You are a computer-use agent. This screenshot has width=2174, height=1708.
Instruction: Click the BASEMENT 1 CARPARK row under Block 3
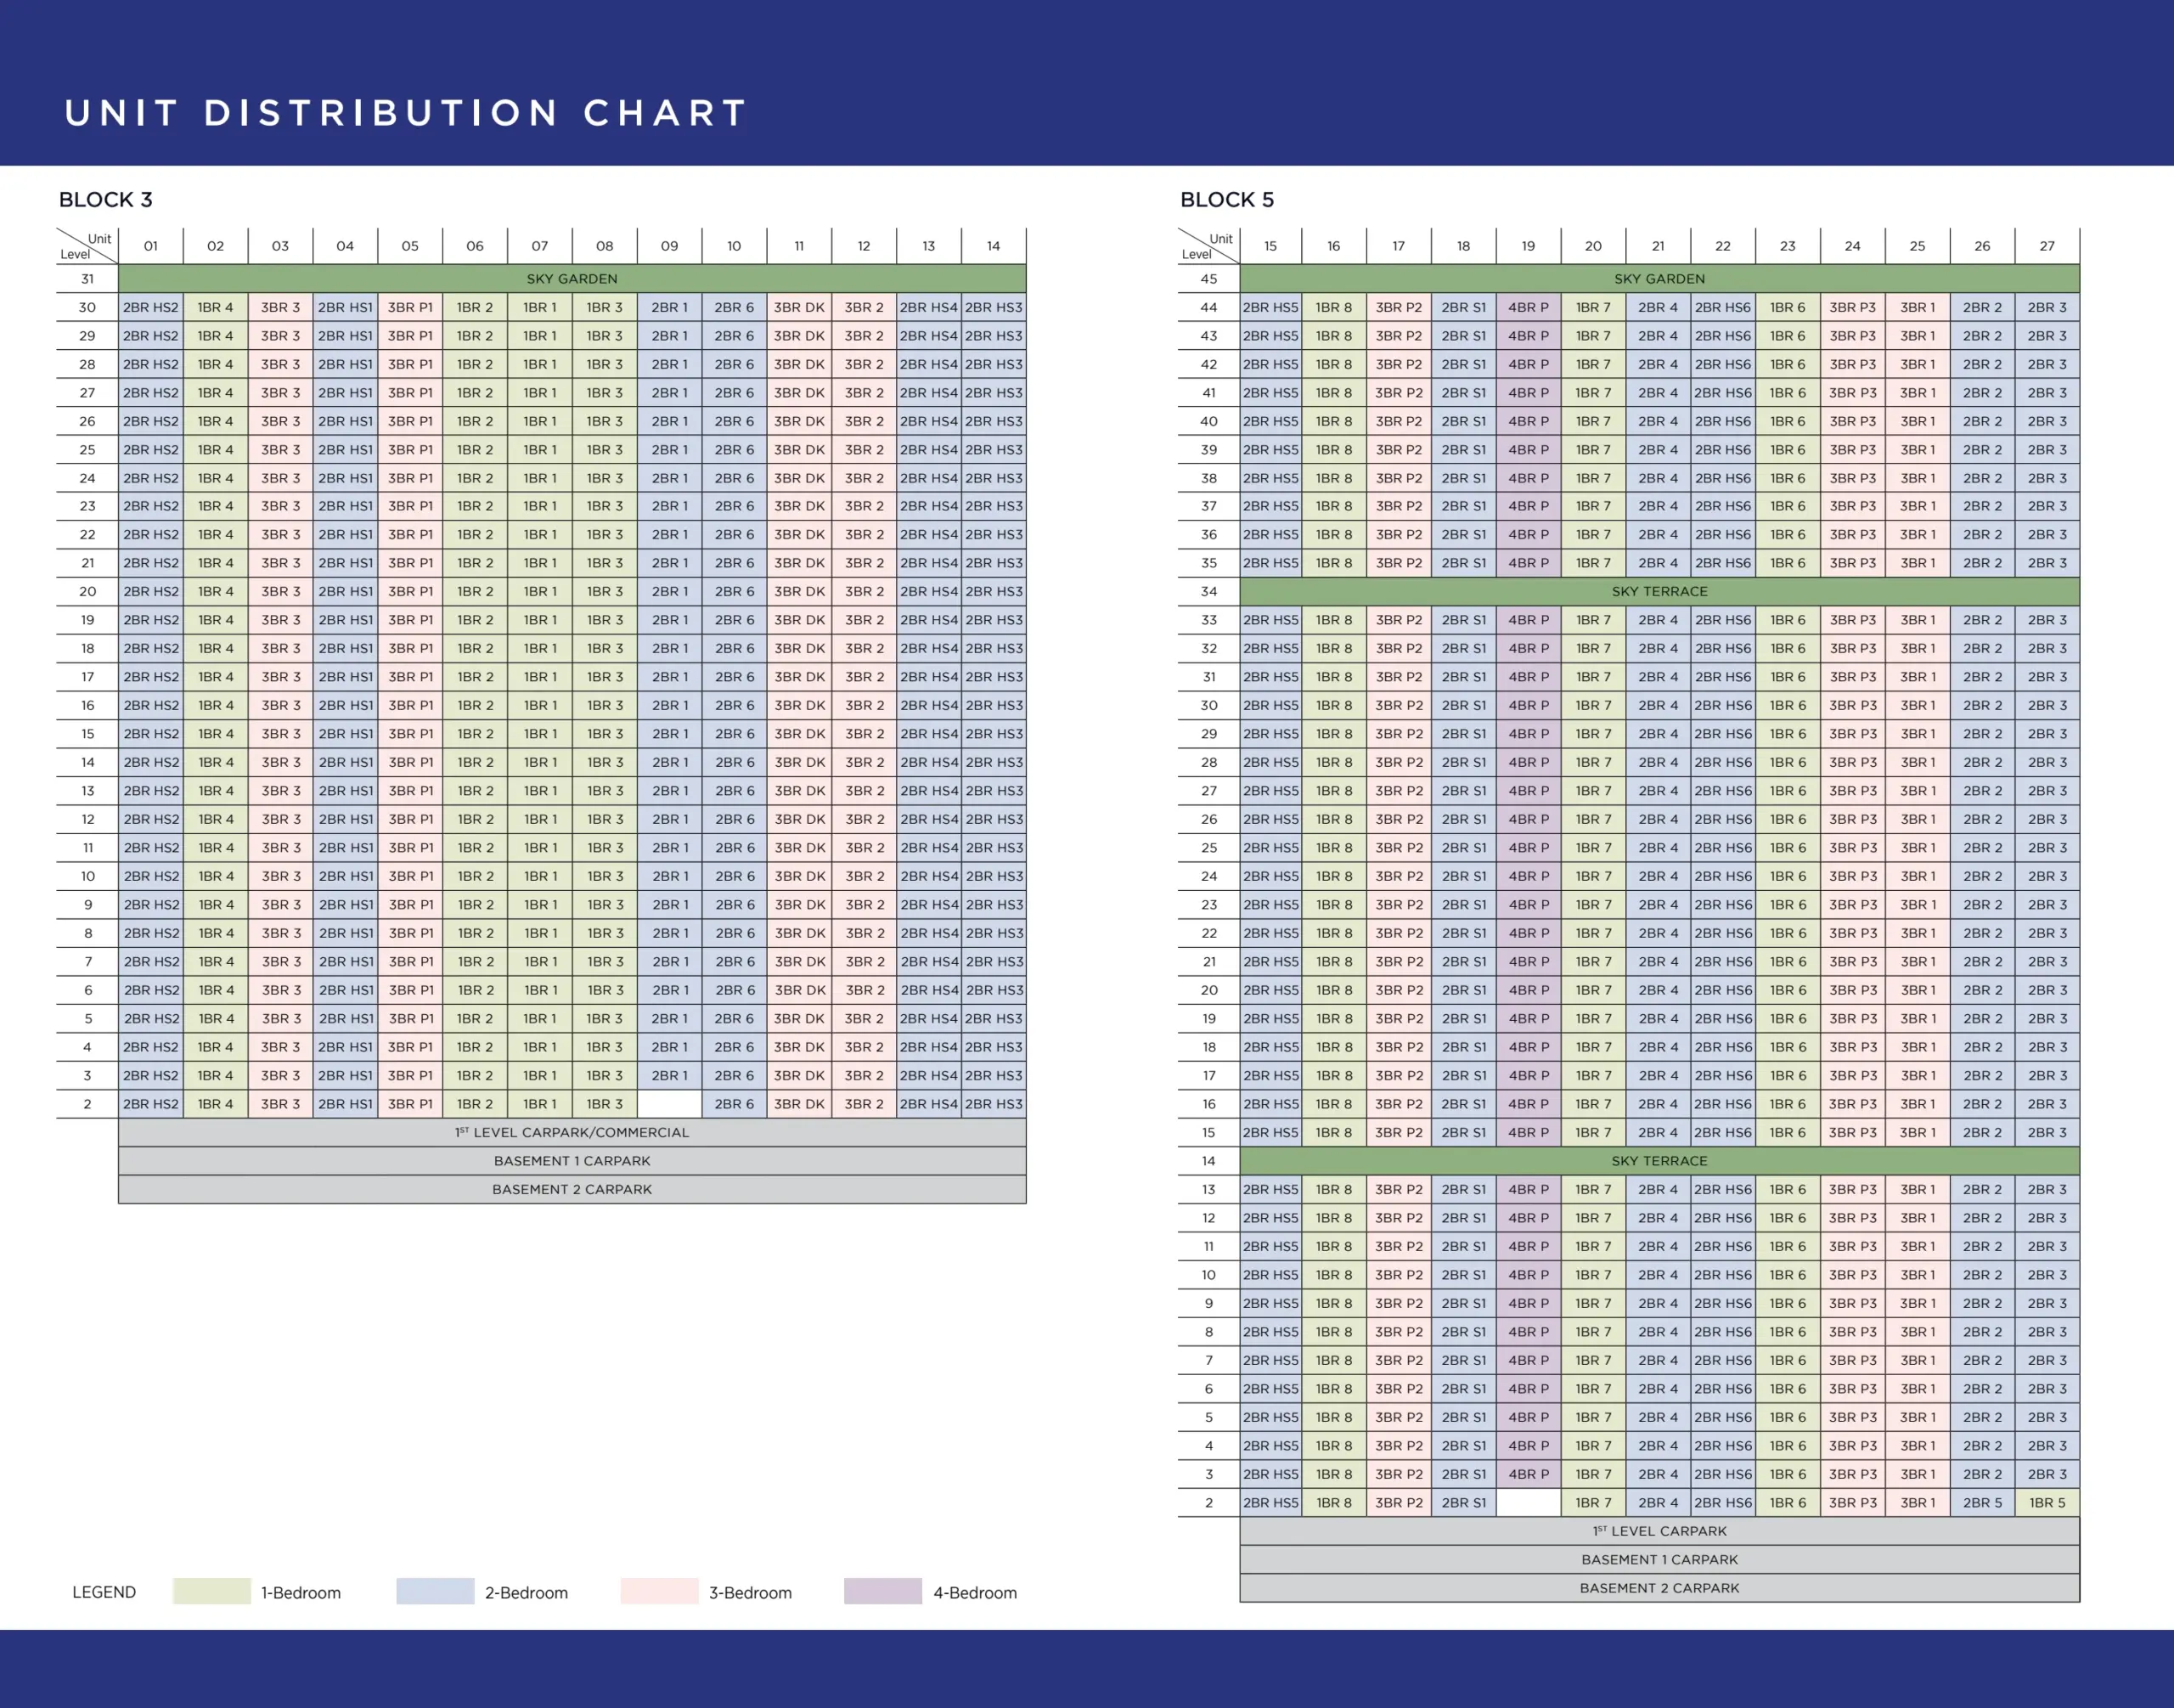click(x=572, y=1161)
